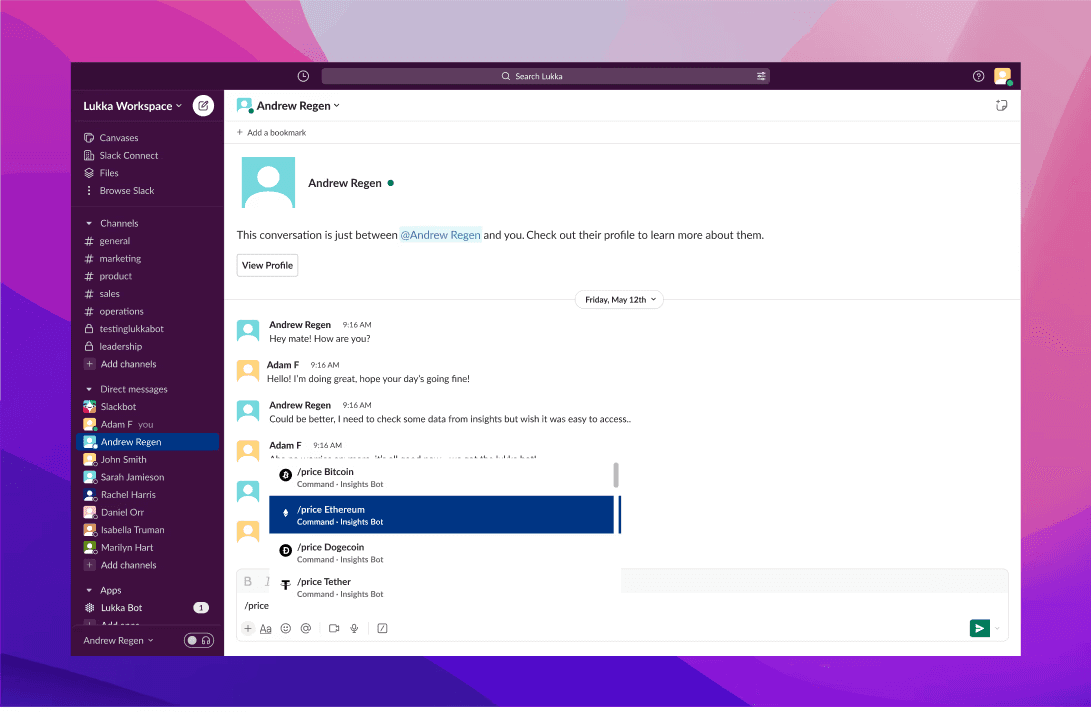Compose a new message with the pencil icon
Image resolution: width=1091 pixels, height=723 pixels.
coord(203,106)
